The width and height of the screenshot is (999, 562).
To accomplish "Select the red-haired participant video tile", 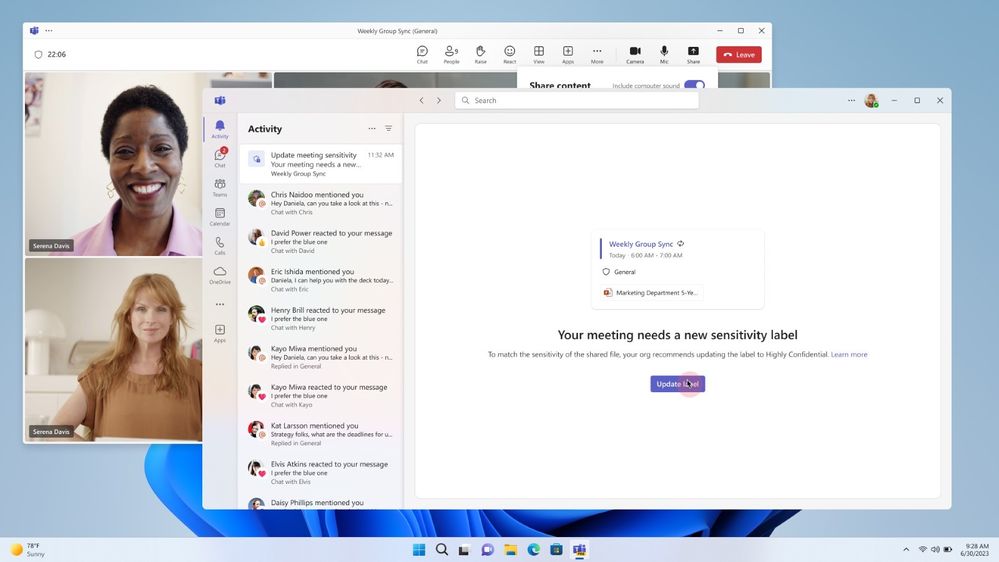I will [x=113, y=350].
